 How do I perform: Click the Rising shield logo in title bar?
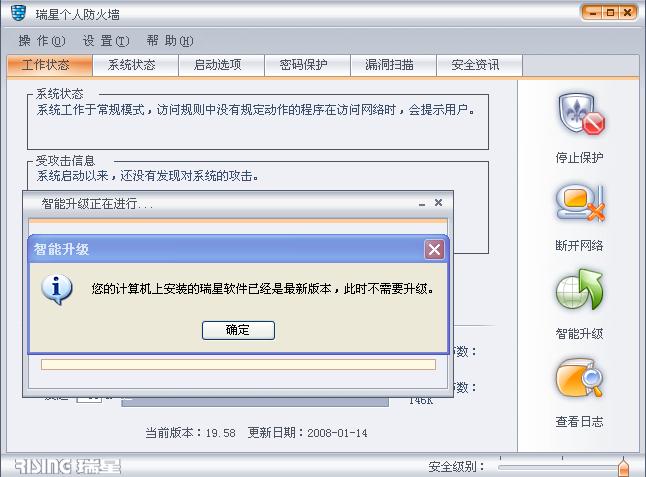pyautogui.click(x=18, y=14)
